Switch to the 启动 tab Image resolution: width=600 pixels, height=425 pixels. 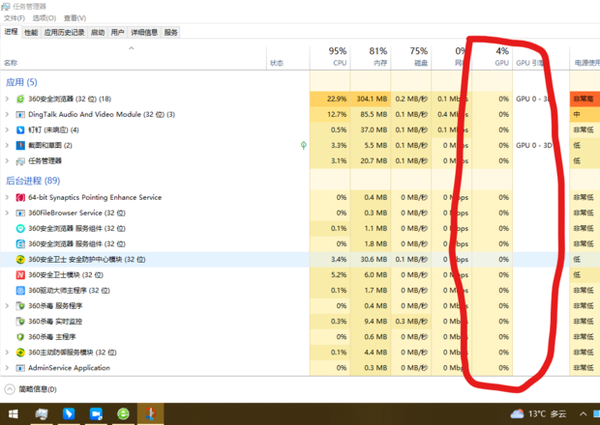click(x=98, y=33)
